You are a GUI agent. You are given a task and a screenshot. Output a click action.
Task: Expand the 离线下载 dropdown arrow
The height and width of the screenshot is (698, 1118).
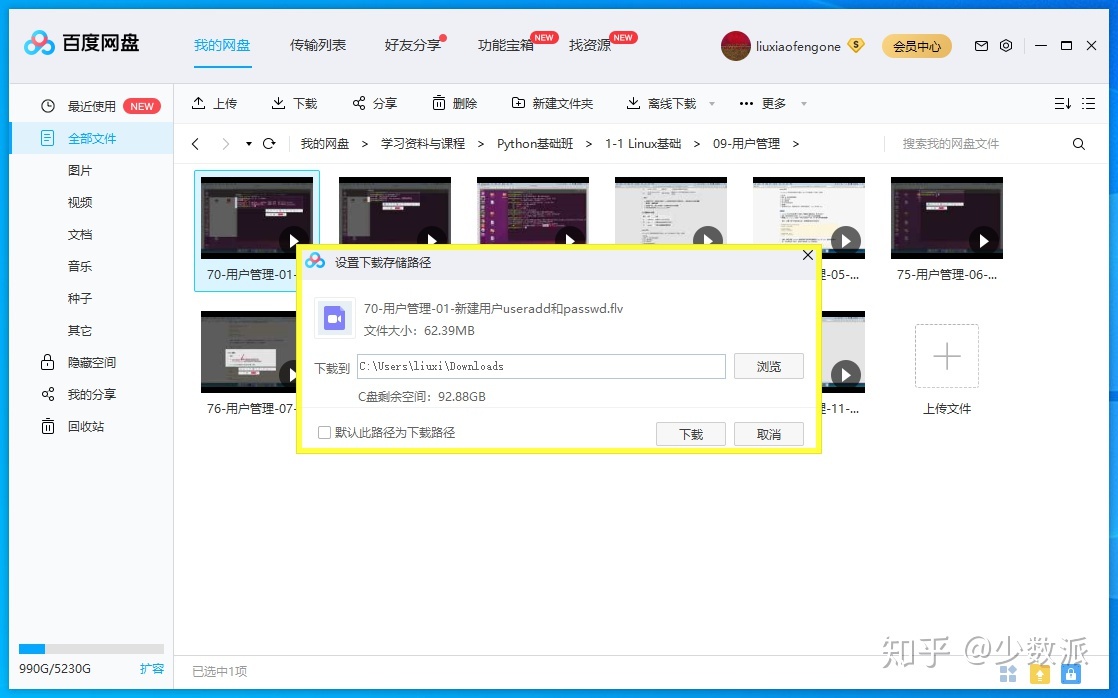712,103
